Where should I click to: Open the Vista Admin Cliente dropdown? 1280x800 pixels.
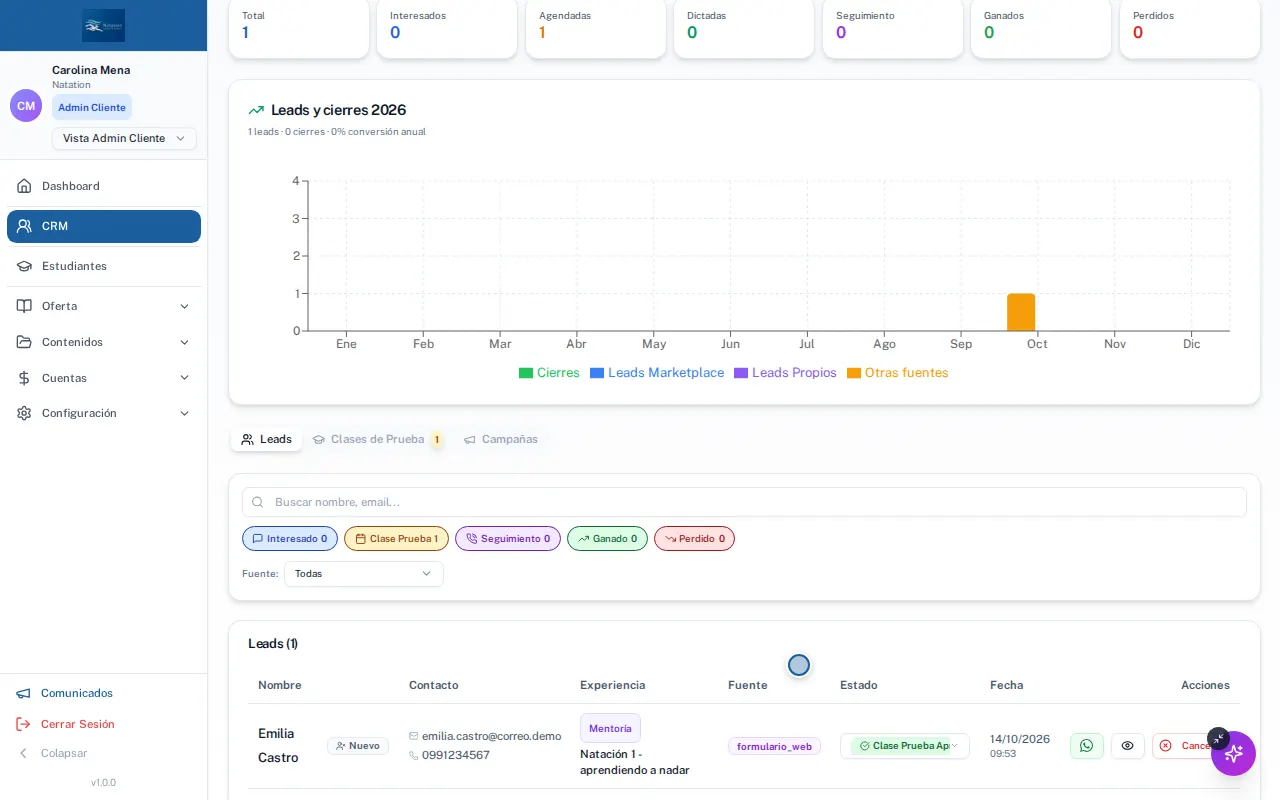pos(124,139)
